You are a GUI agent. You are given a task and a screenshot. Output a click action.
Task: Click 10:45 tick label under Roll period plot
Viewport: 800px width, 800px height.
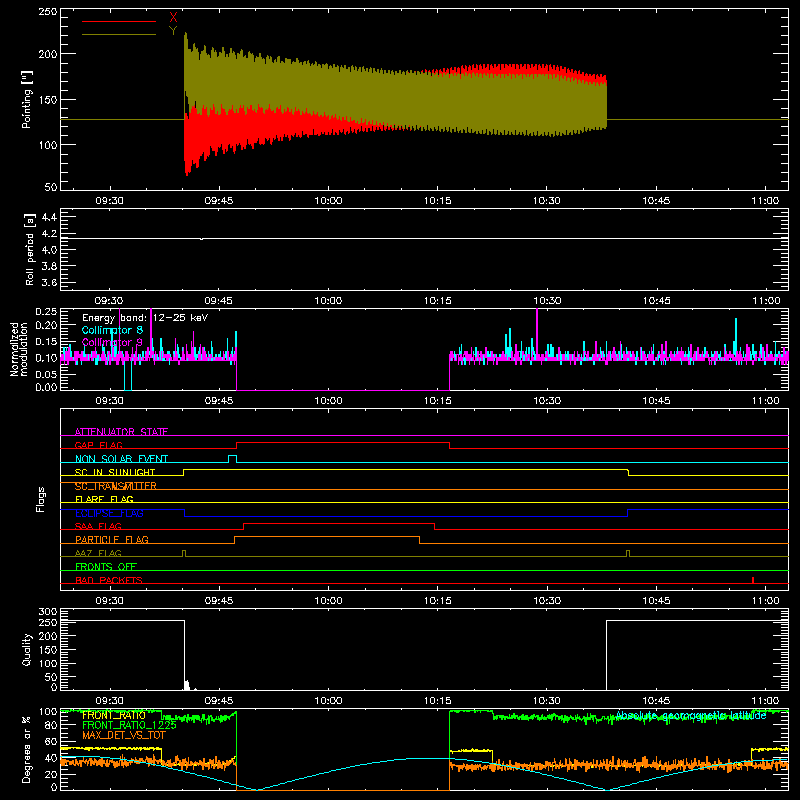[656, 301]
